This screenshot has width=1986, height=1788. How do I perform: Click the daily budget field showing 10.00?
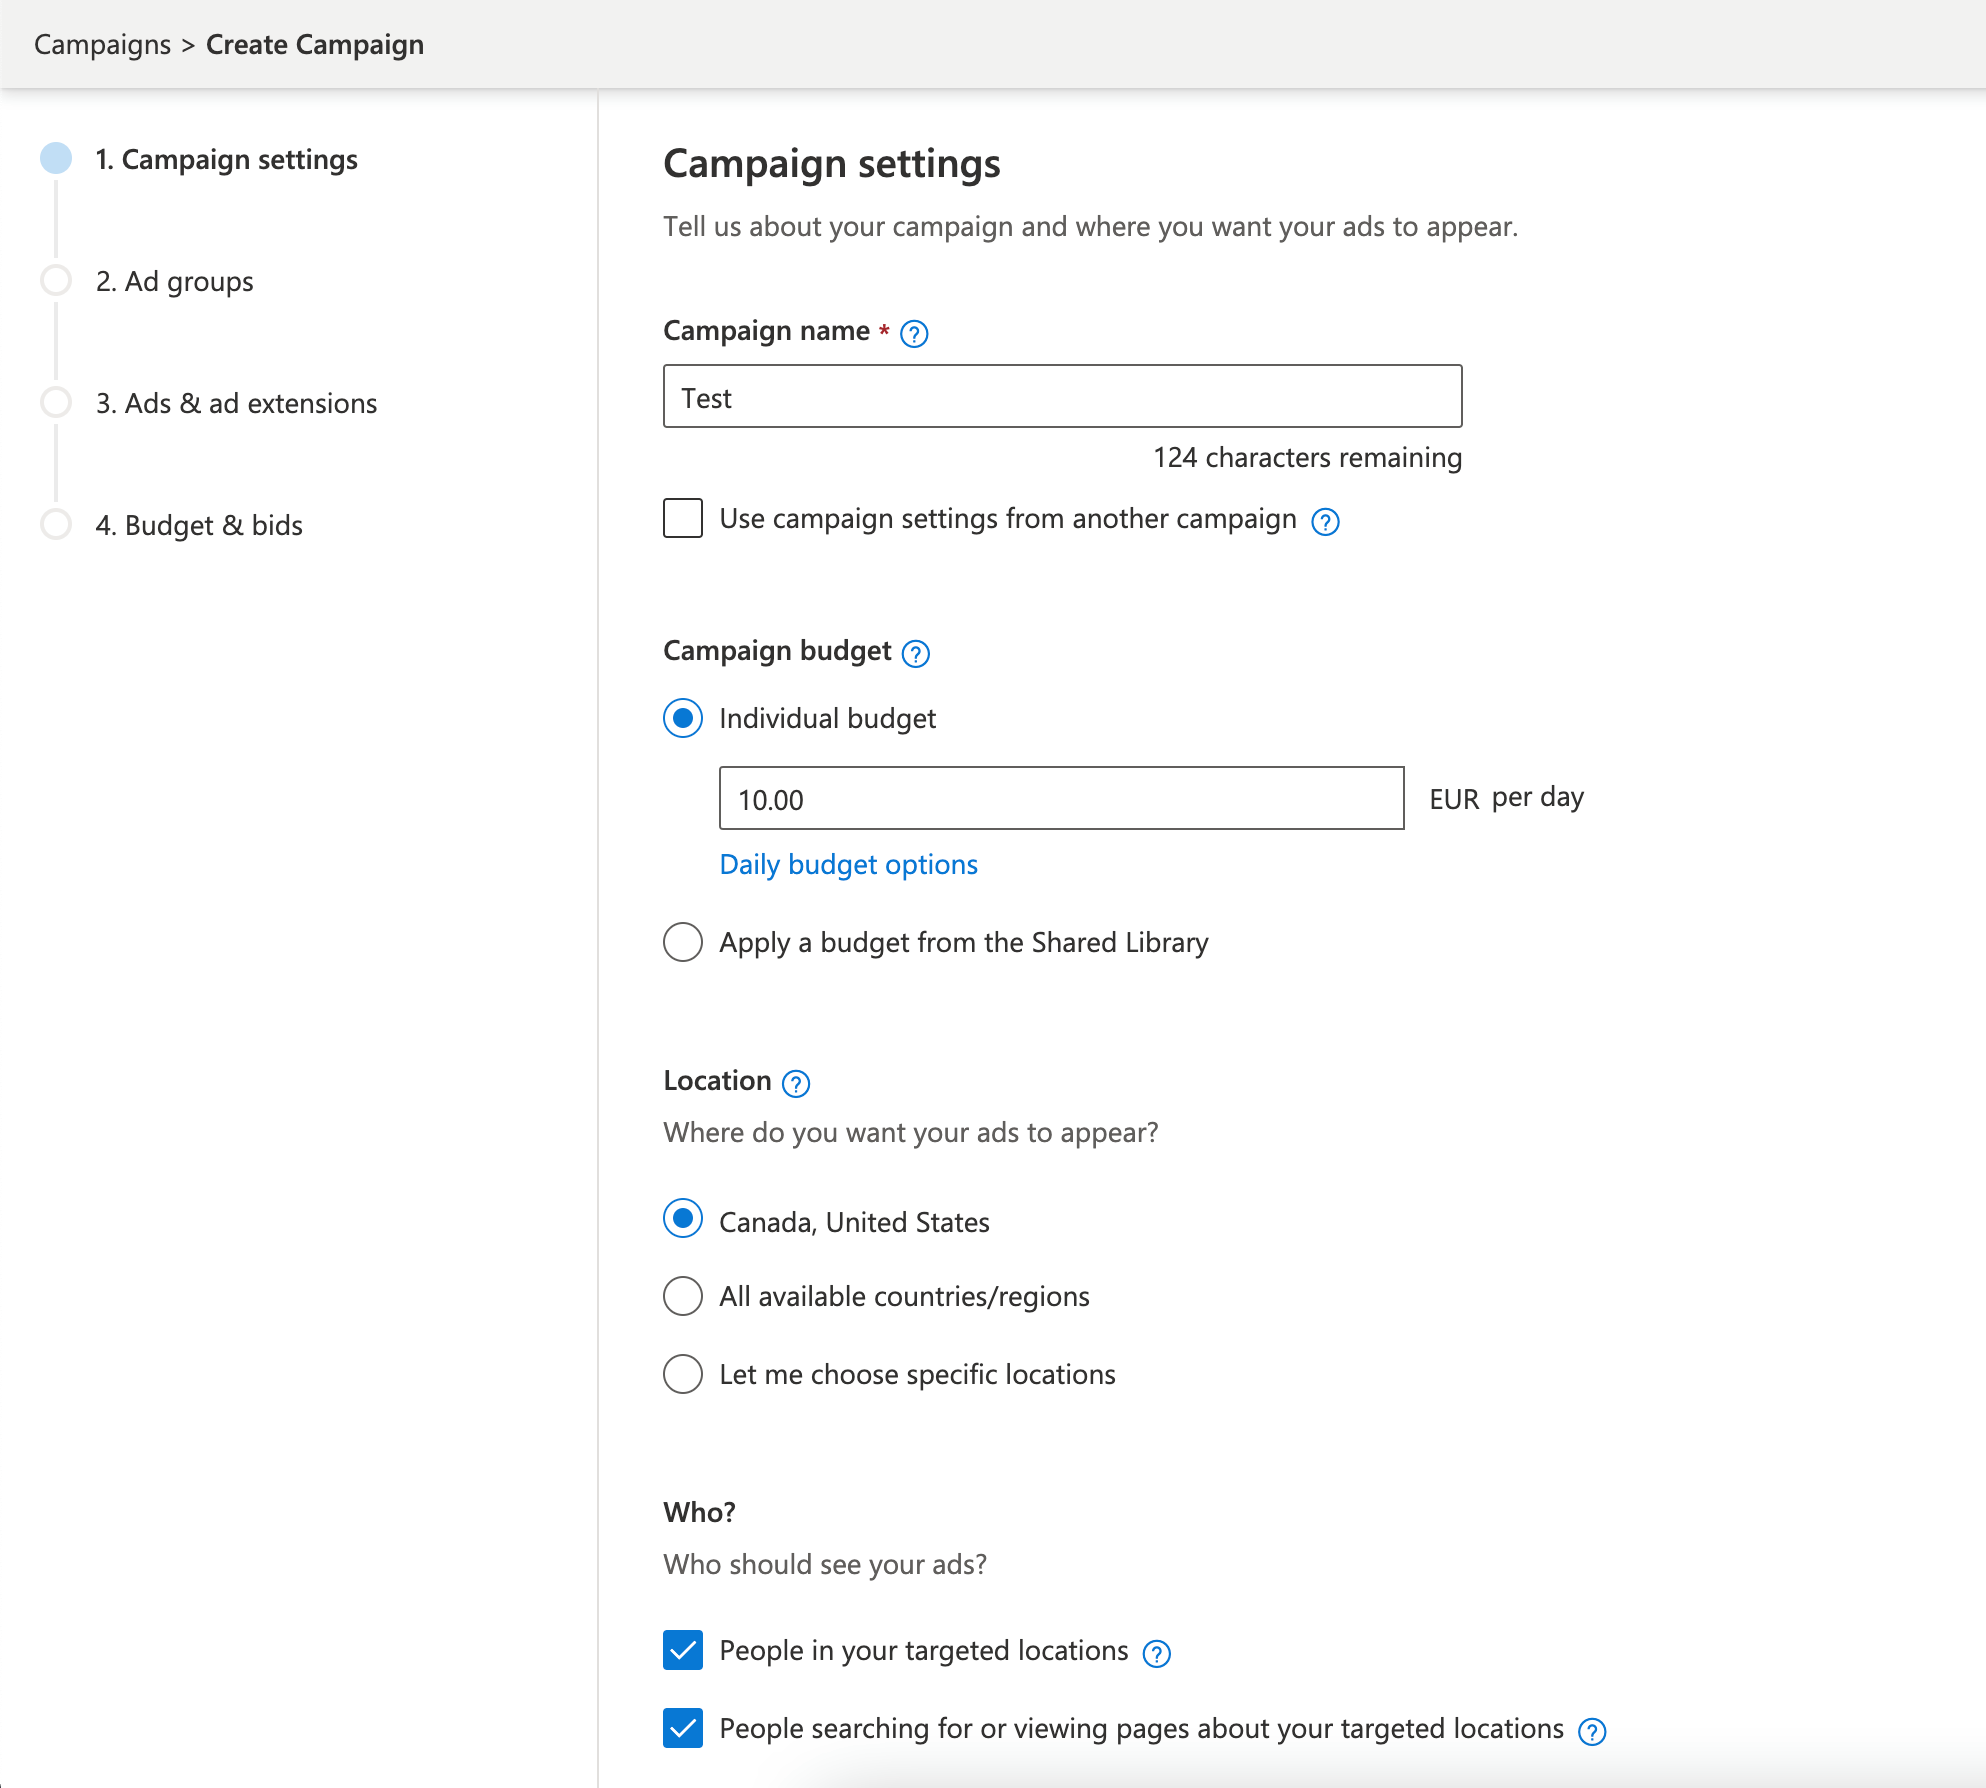coord(1061,798)
